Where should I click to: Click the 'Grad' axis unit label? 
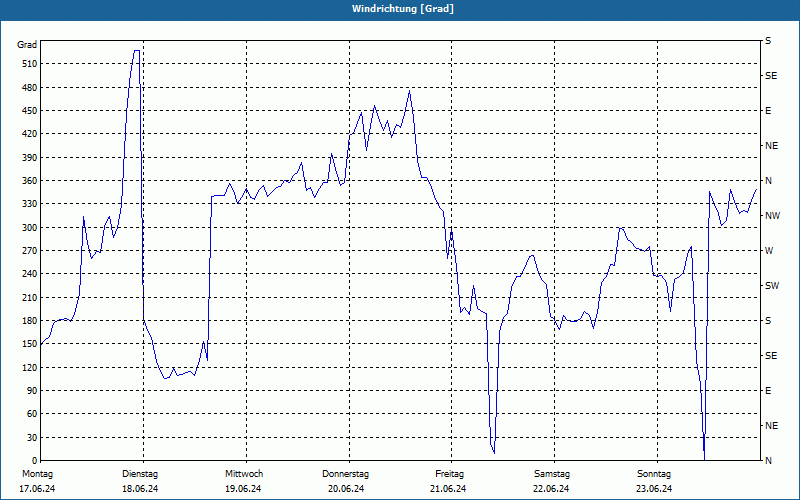(27, 45)
